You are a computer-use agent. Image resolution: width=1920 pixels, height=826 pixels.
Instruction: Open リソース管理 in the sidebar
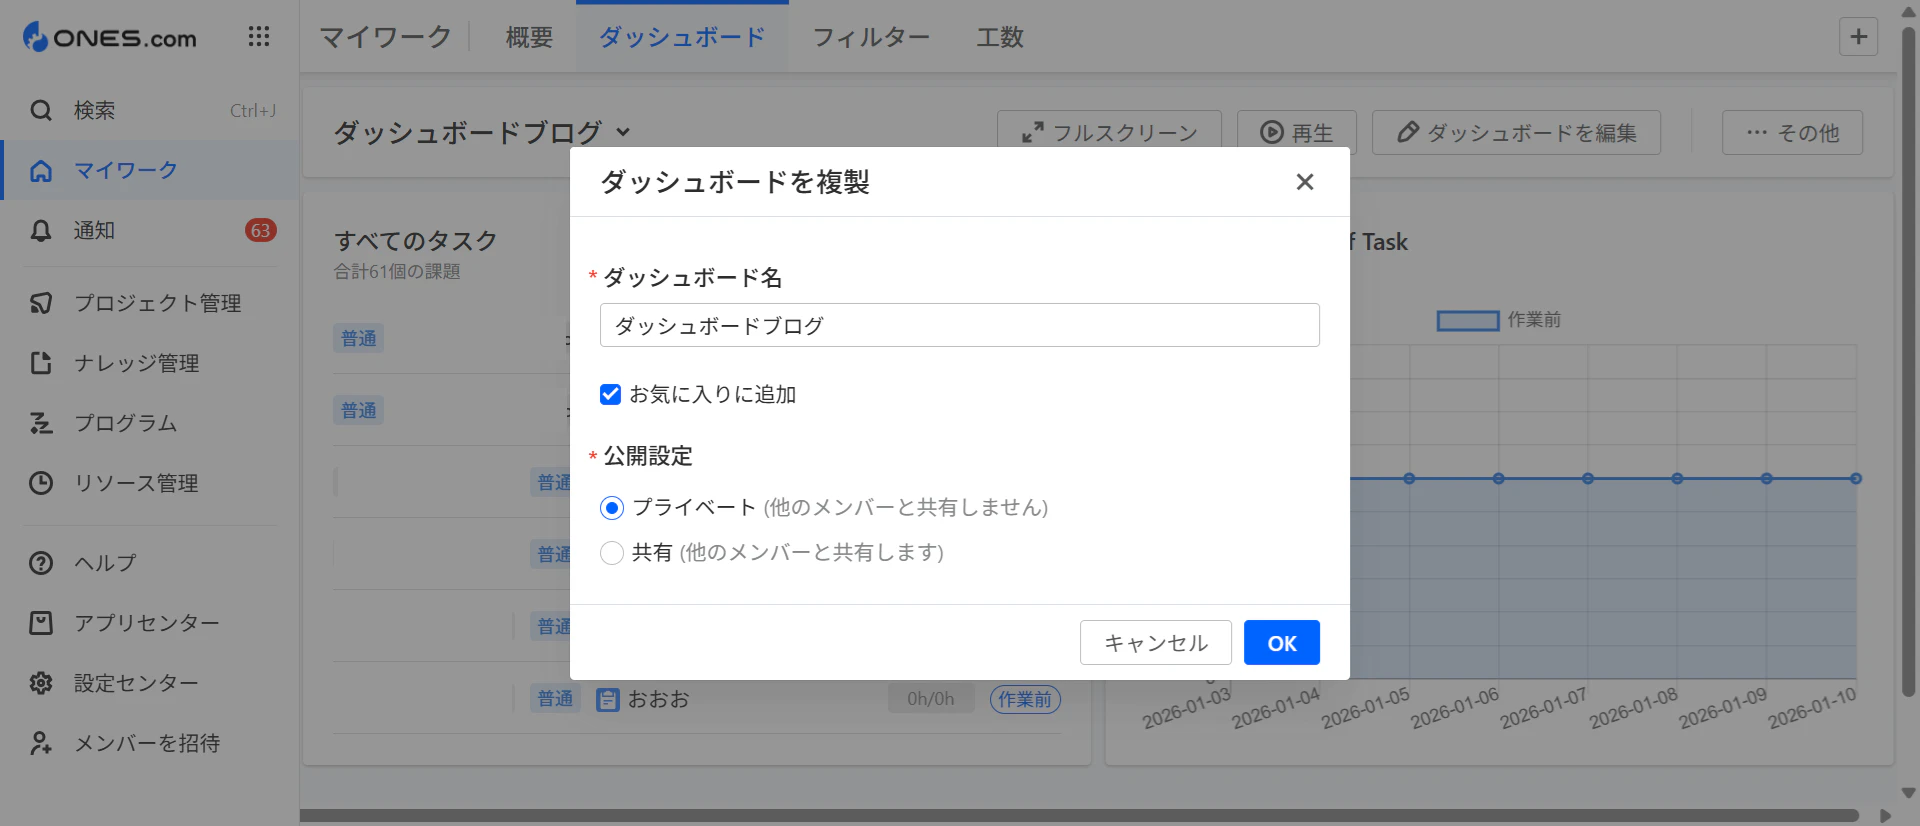coord(150,483)
